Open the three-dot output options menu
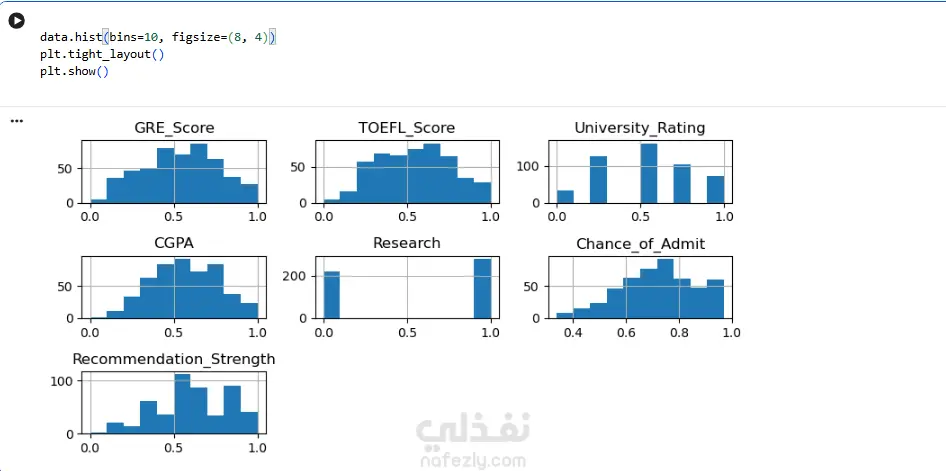The image size is (946, 471). point(16,121)
